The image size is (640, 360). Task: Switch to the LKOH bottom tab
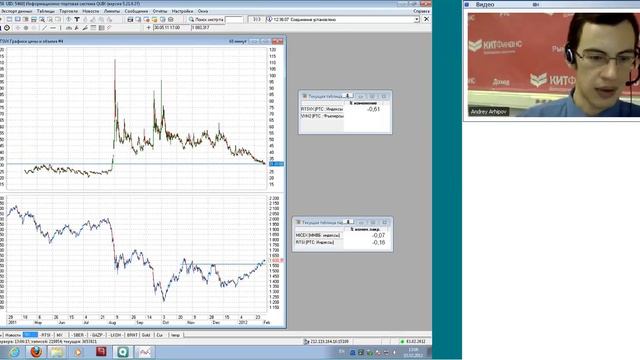(115, 335)
